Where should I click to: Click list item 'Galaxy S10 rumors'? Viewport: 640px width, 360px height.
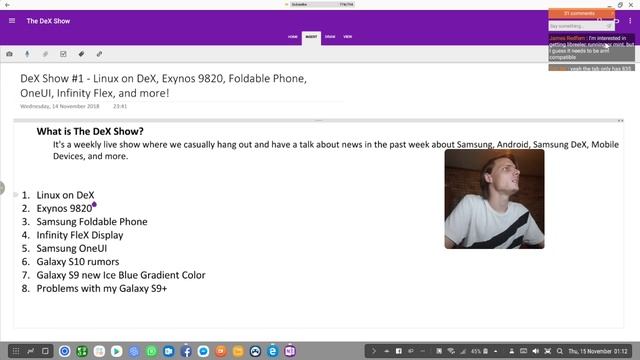pyautogui.click(x=78, y=262)
